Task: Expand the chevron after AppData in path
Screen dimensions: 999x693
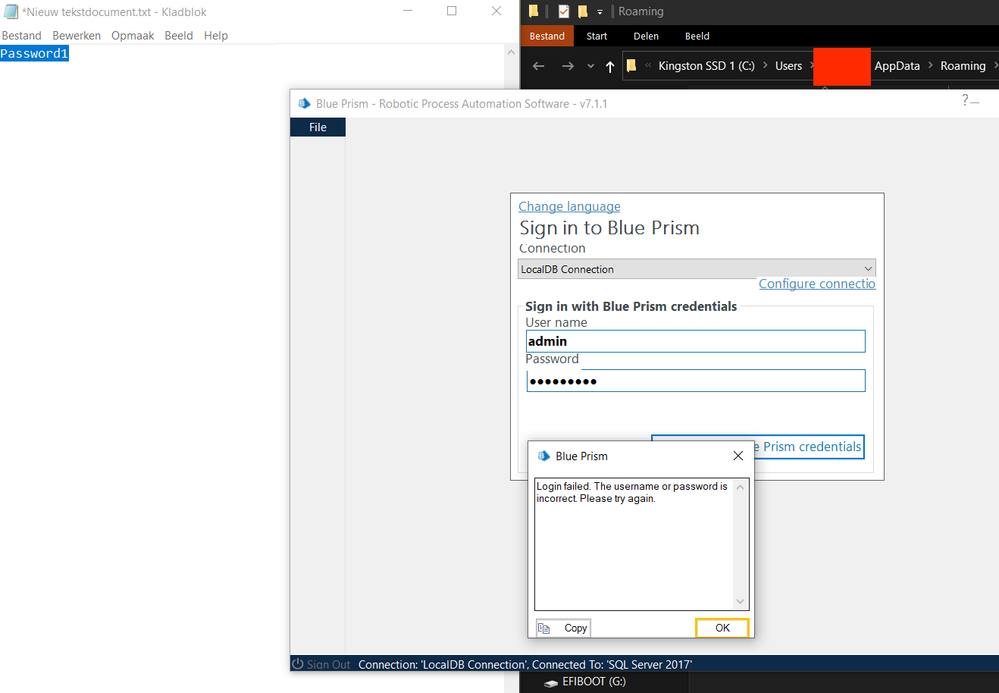Action: pos(930,66)
